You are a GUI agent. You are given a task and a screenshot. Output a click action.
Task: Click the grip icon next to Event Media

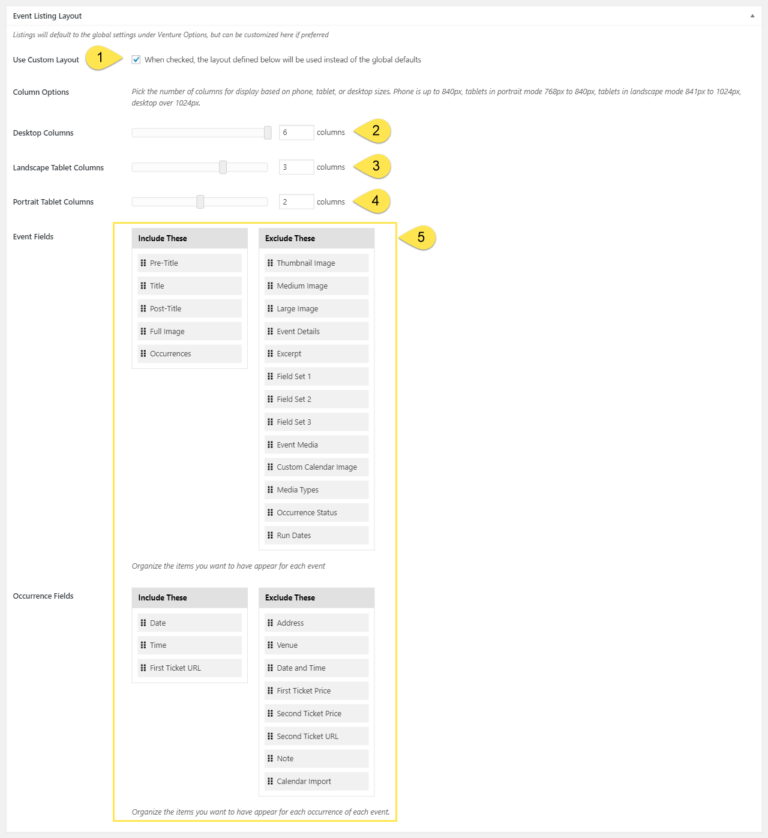(270, 445)
